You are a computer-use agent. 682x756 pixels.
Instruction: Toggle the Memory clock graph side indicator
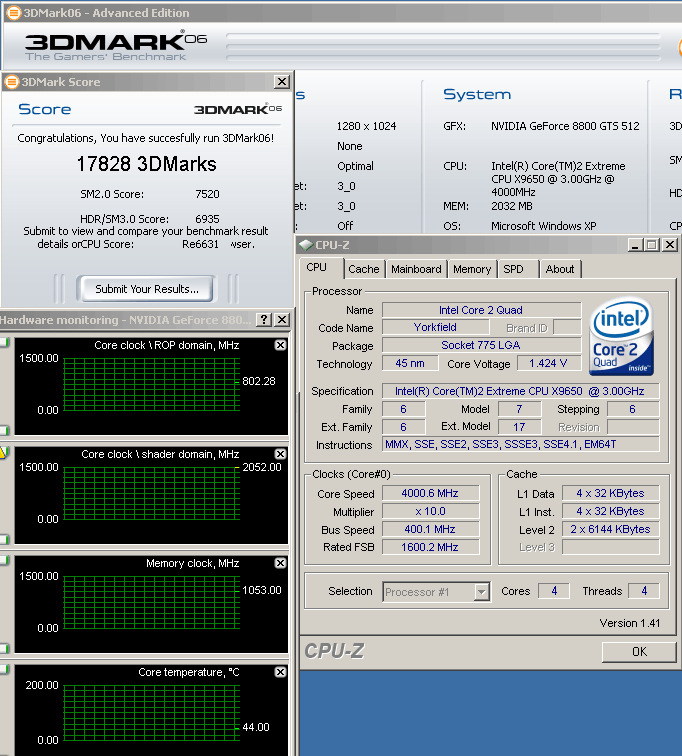click(x=4, y=560)
